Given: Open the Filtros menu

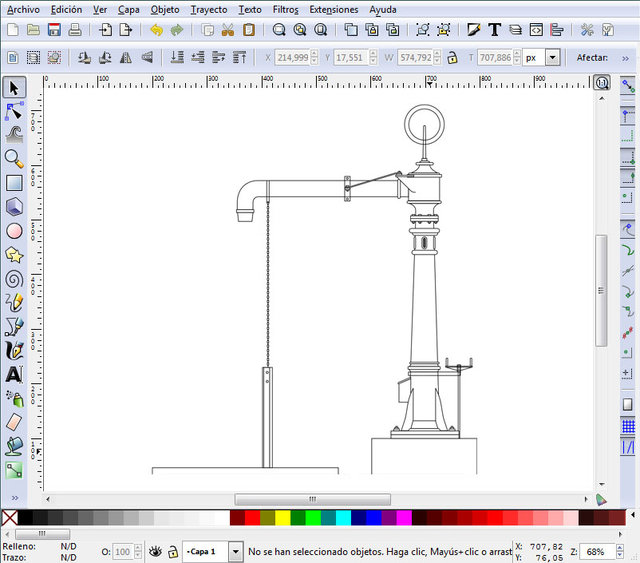Looking at the screenshot, I should click(285, 9).
